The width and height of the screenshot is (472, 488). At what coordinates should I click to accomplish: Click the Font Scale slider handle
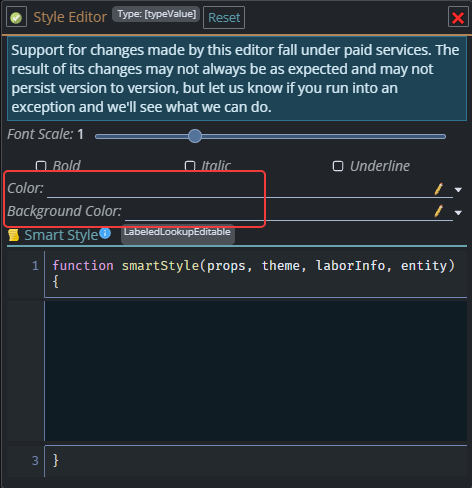195,136
